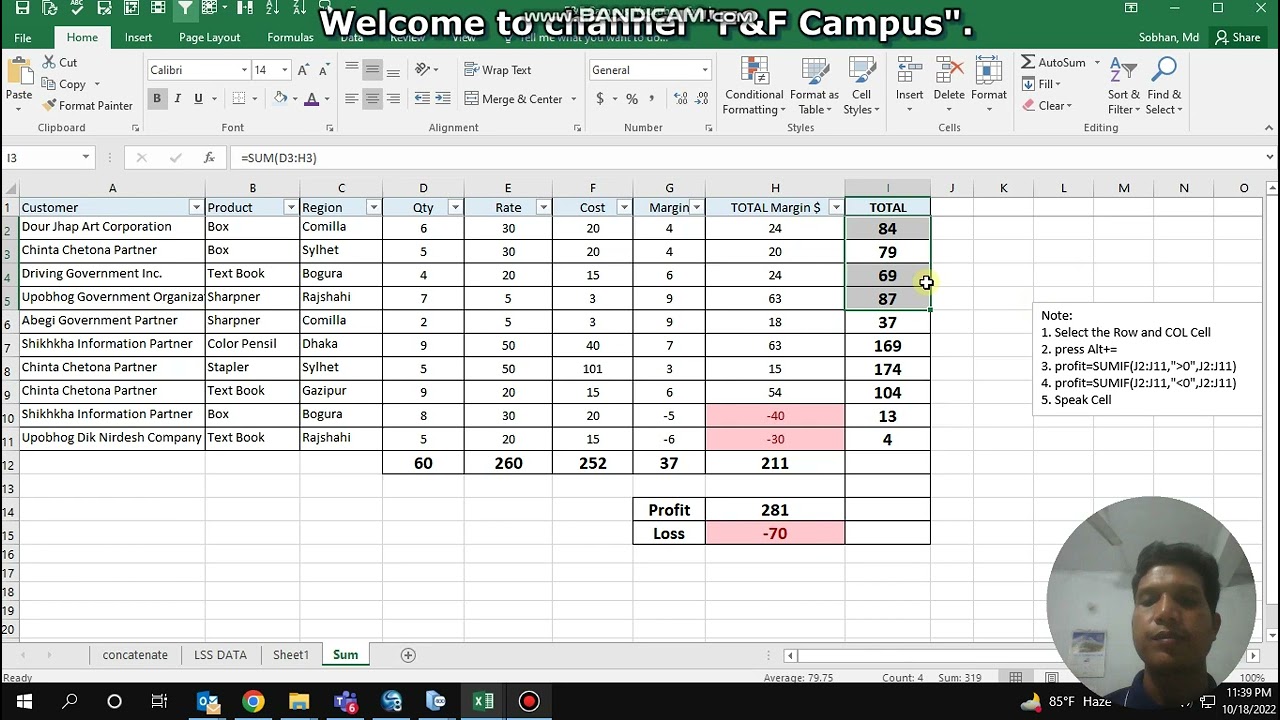Open Fill Color dropdown arrow

pyautogui.click(x=295, y=99)
